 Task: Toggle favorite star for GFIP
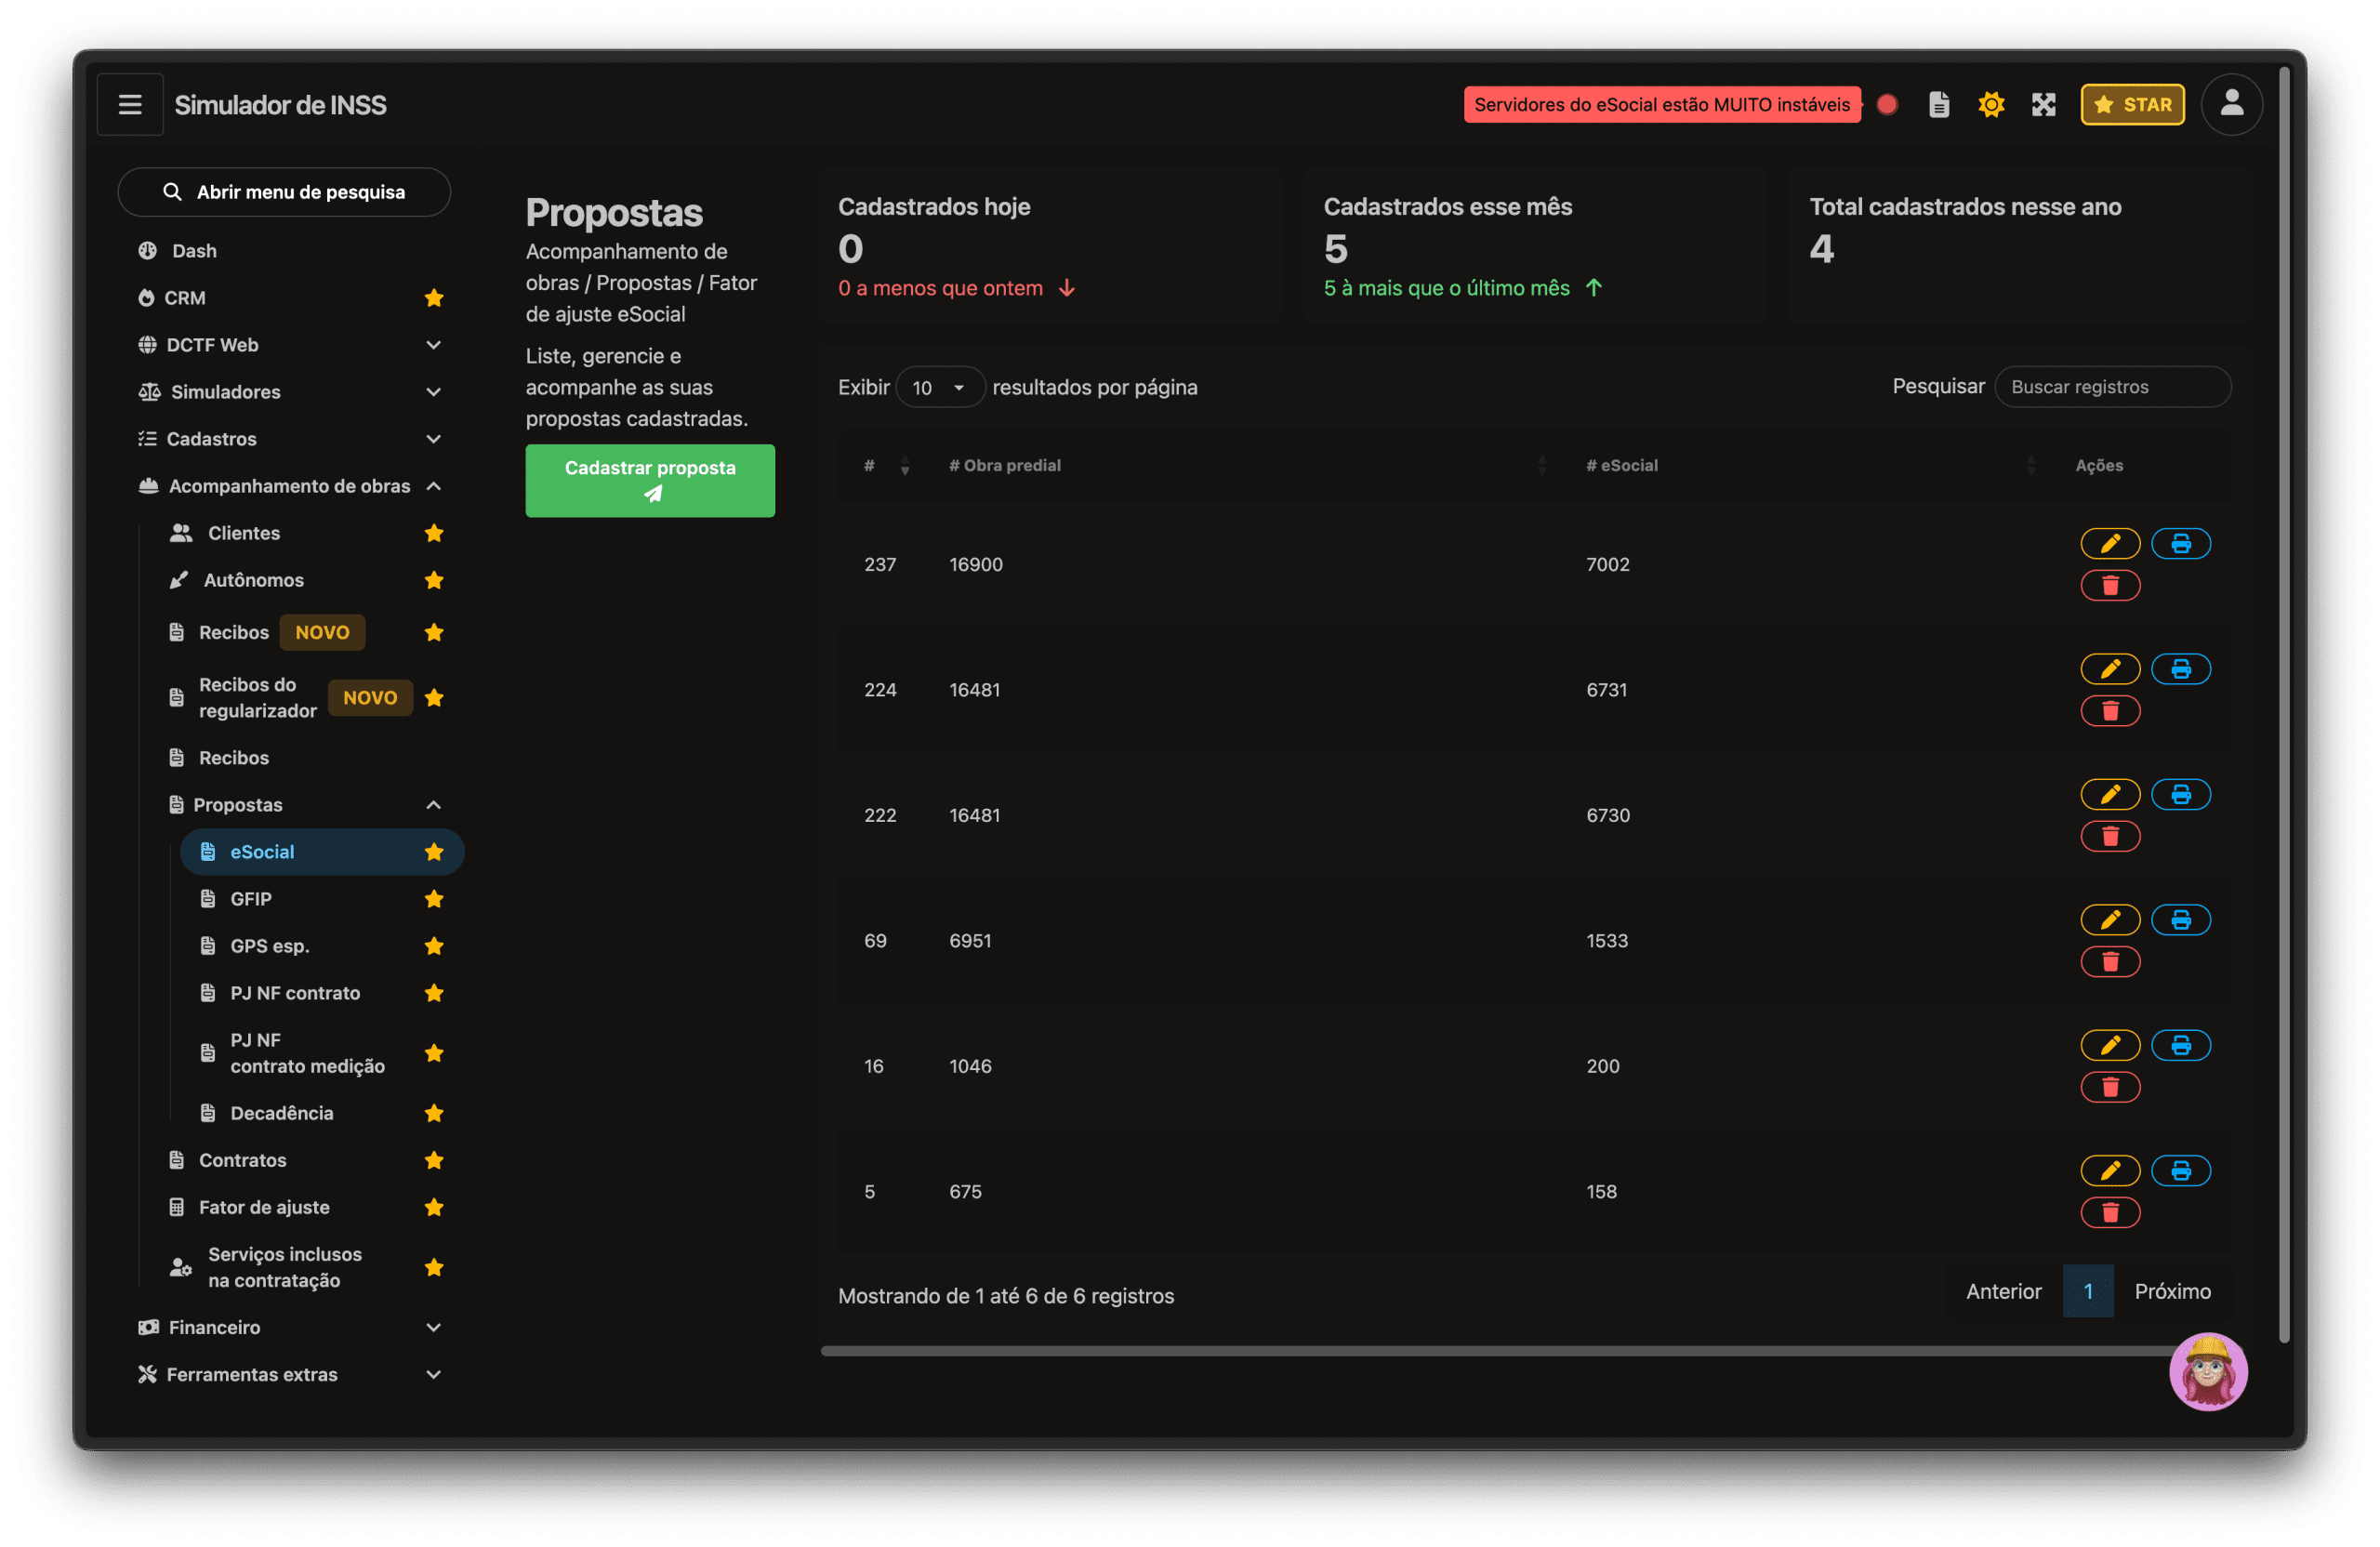(x=434, y=899)
